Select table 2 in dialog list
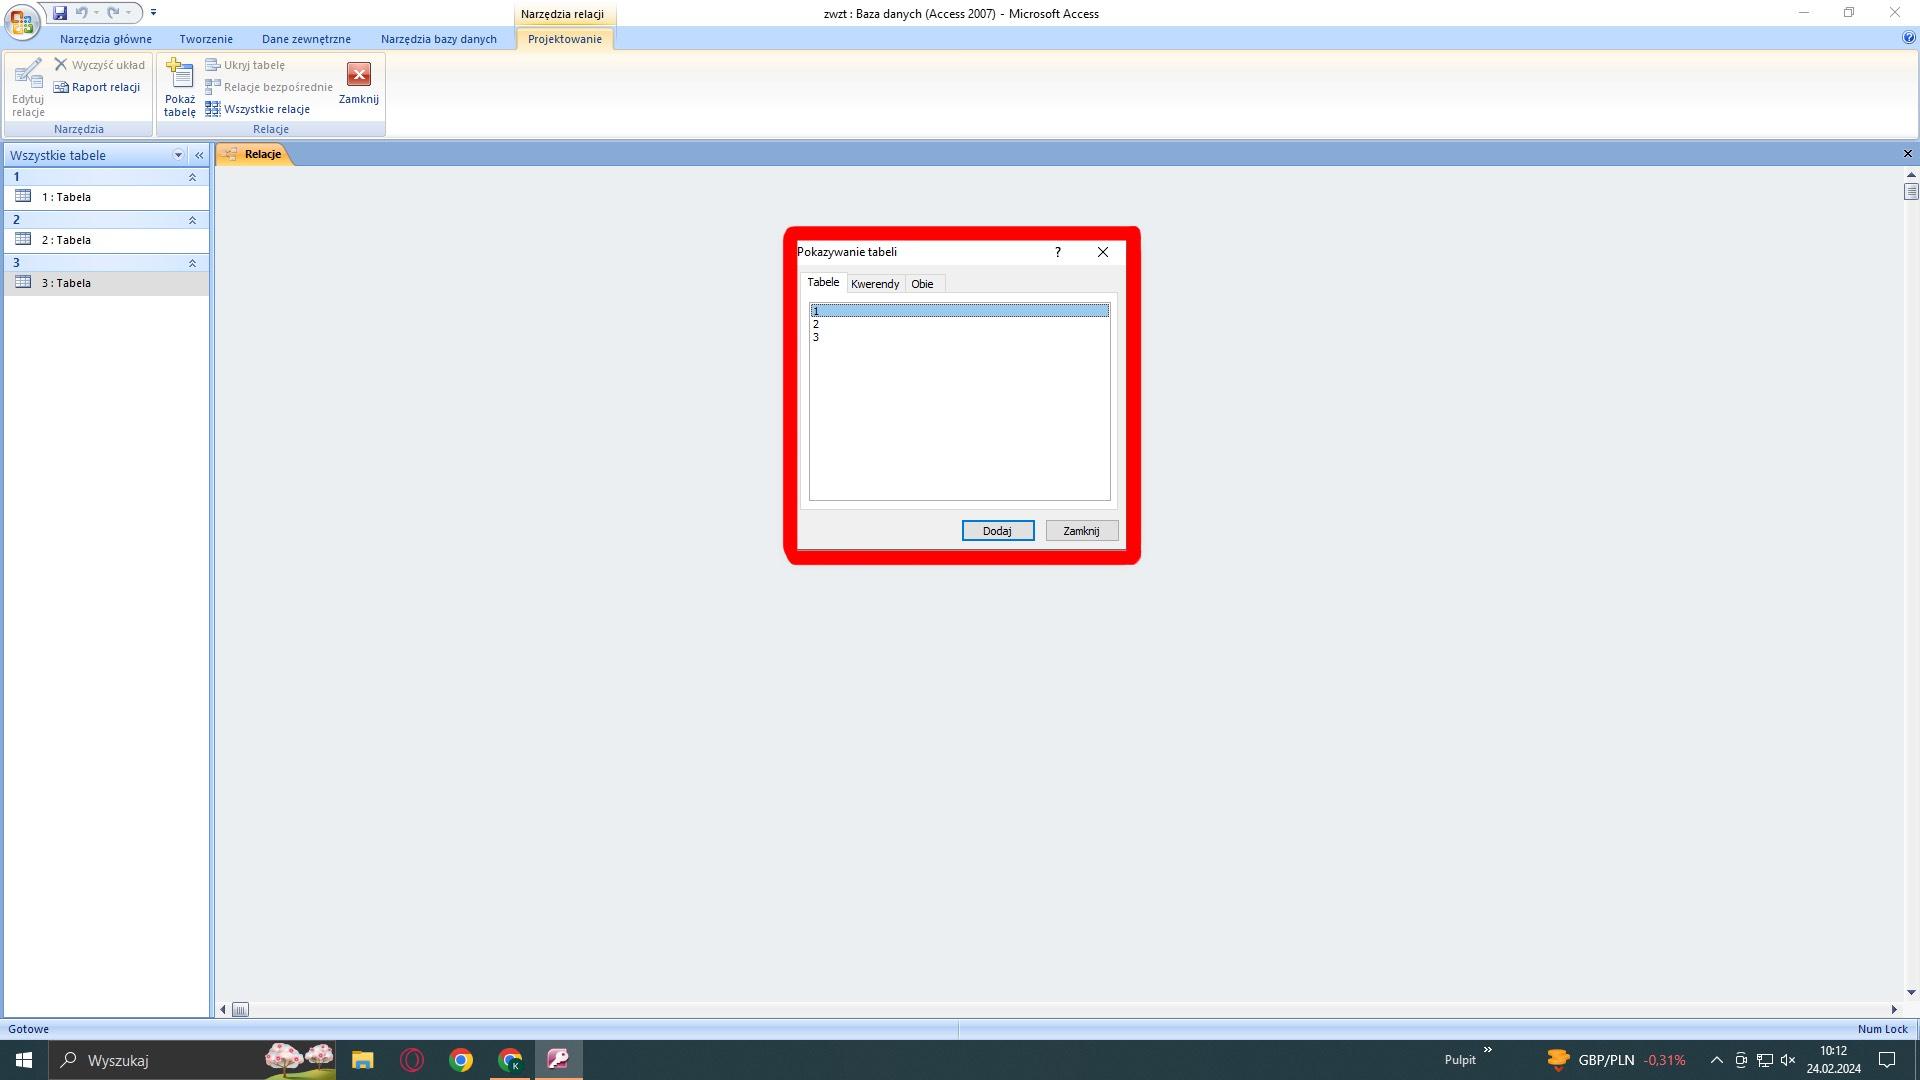This screenshot has width=1920, height=1080. 960,324
